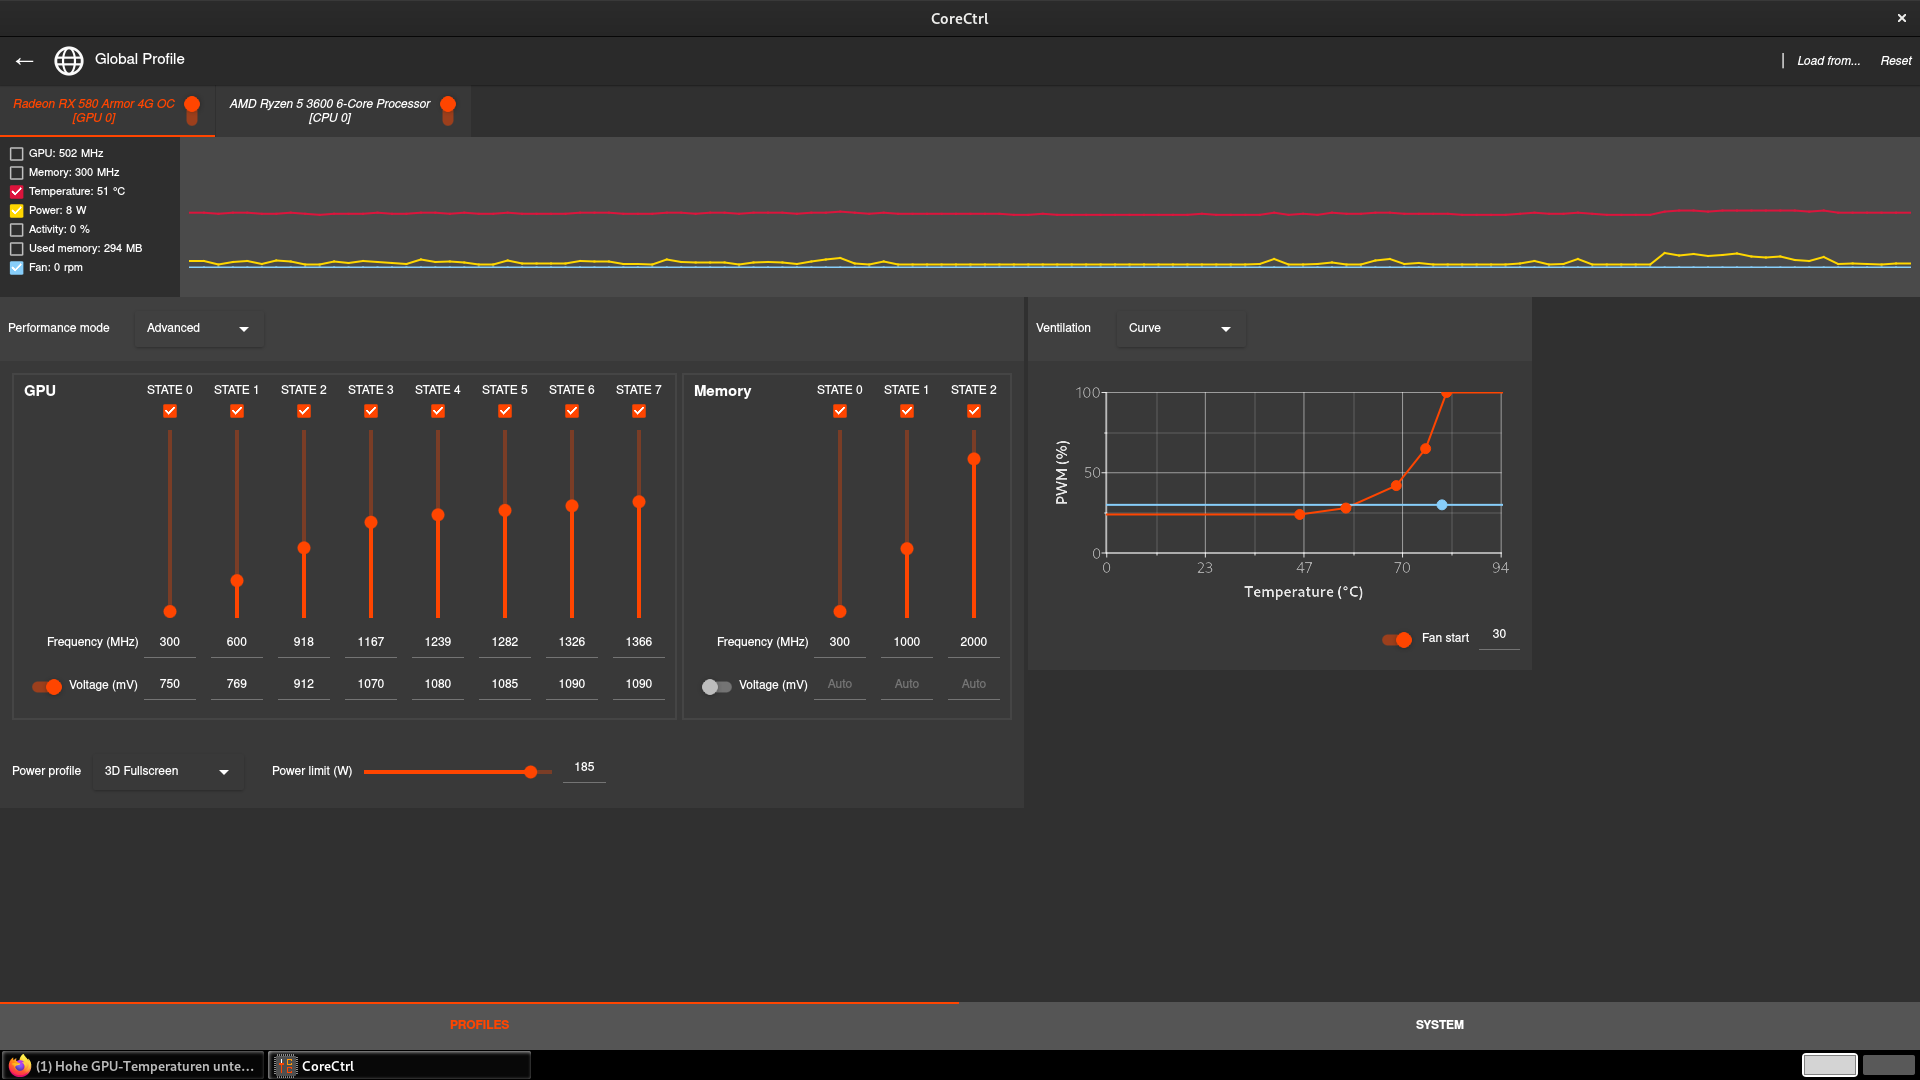Click Power limit slider handle
1920x1080 pixels.
[531, 772]
